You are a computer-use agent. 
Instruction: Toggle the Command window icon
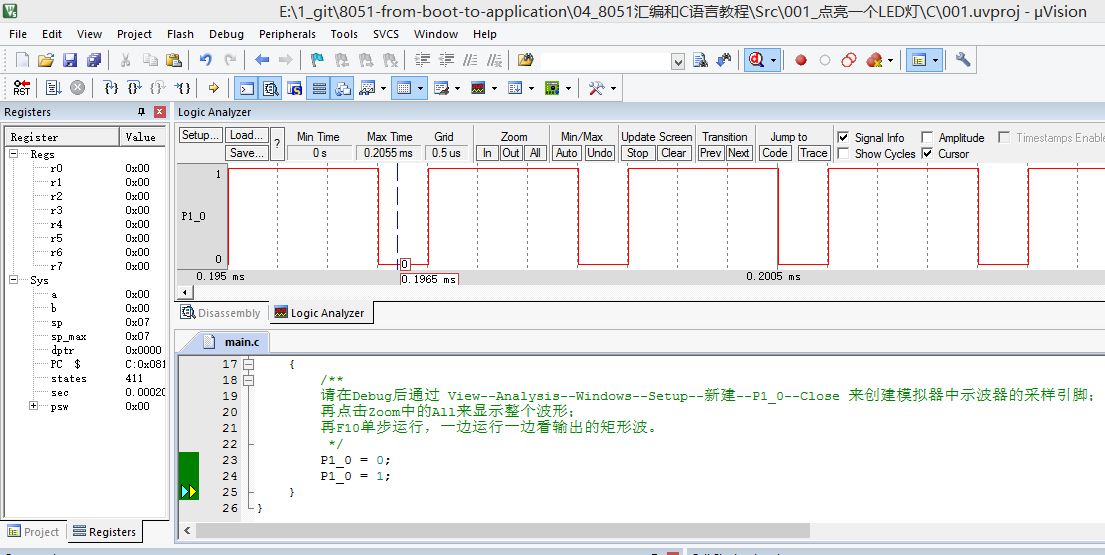pyautogui.click(x=247, y=88)
